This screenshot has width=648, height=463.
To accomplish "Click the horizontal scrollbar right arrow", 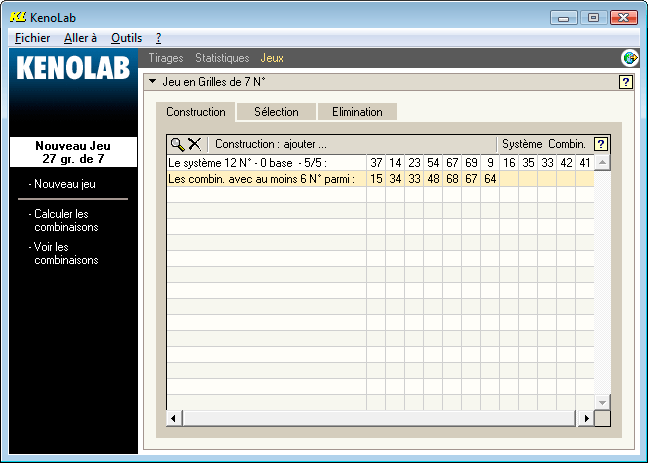I will pyautogui.click(x=586, y=417).
